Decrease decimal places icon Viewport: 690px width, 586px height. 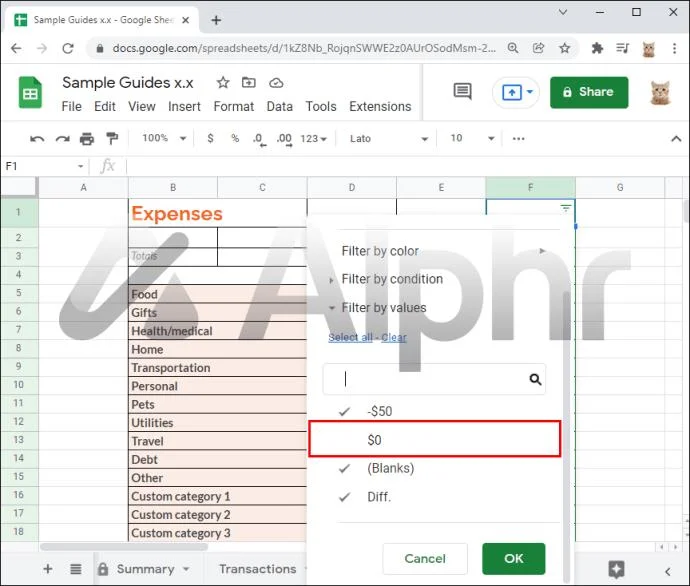tap(259, 139)
